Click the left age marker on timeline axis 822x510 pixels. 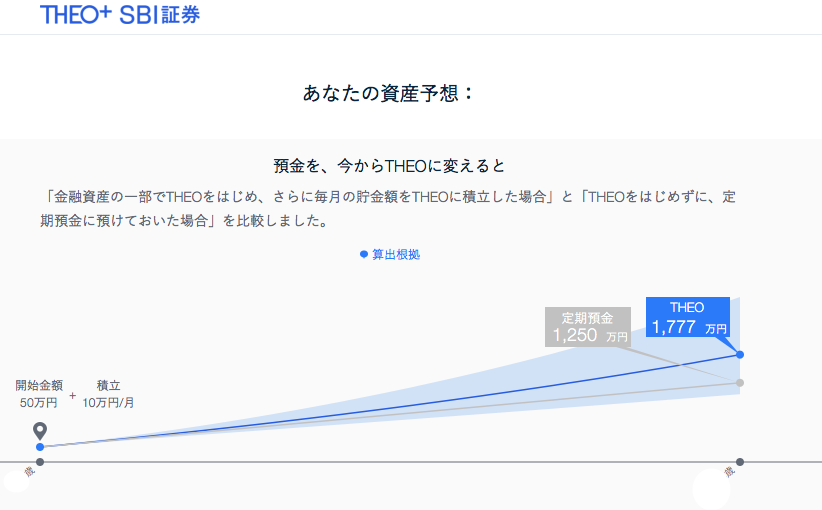click(x=40, y=462)
